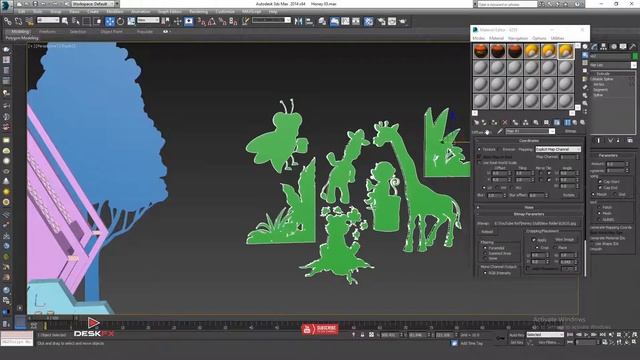Open Render Setup from main toolbar
This screenshot has width=640, height=360.
click(x=381, y=21)
